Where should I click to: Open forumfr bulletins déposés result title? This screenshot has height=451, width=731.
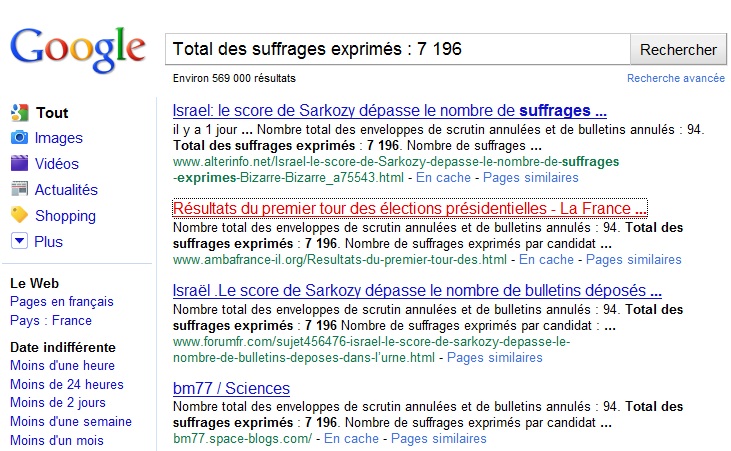[417, 291]
